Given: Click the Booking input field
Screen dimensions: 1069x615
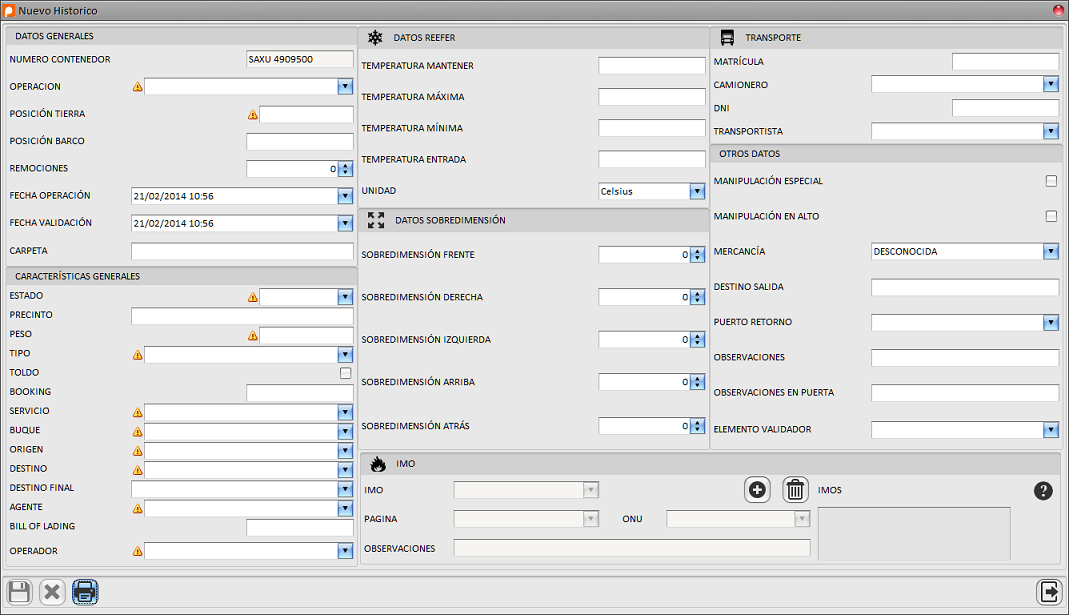Looking at the screenshot, I should coord(300,393).
